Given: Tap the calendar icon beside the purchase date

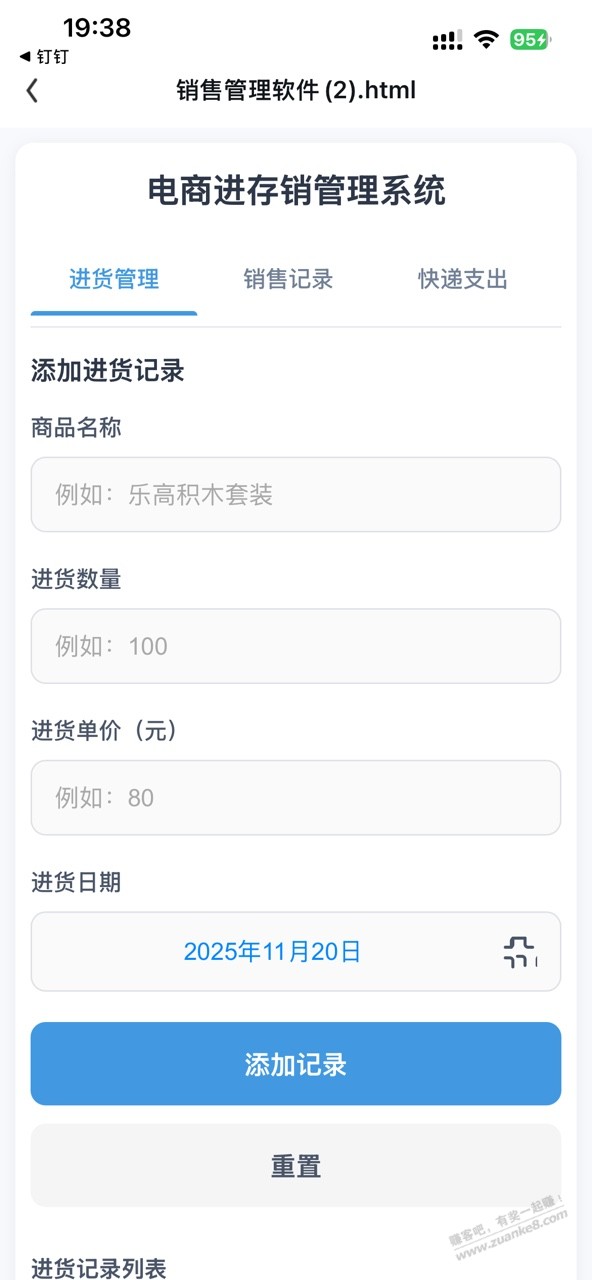Looking at the screenshot, I should 519,952.
